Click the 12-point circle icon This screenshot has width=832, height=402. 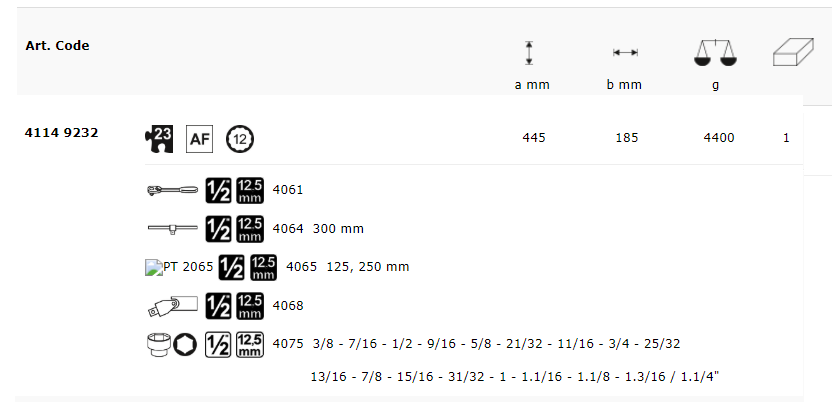pos(240,138)
